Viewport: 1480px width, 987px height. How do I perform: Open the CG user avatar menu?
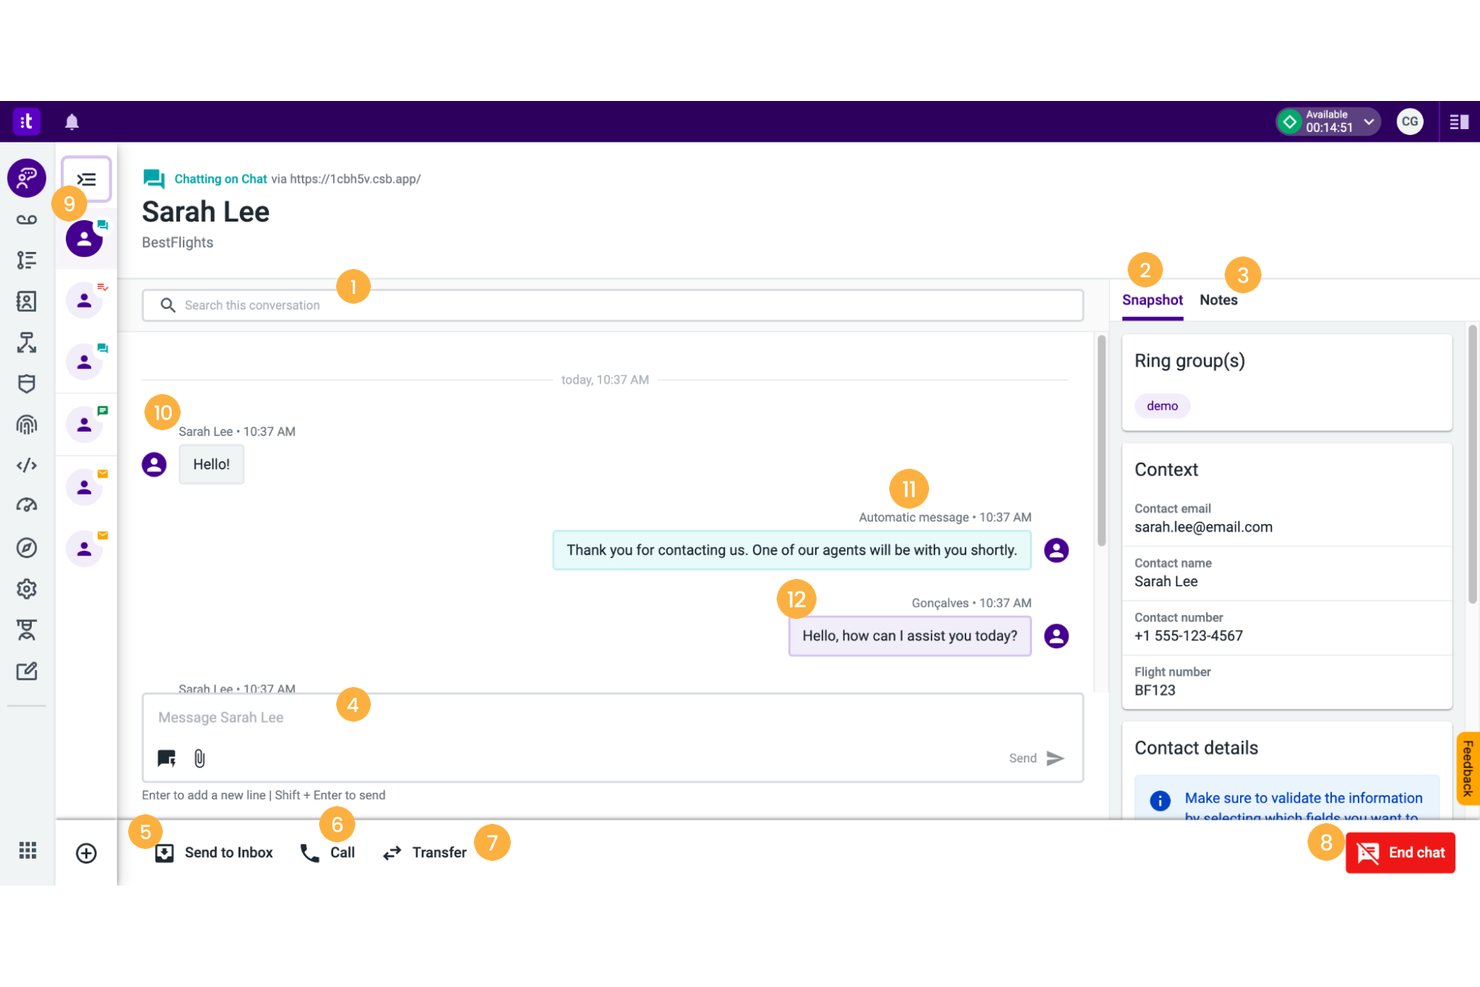pyautogui.click(x=1410, y=122)
